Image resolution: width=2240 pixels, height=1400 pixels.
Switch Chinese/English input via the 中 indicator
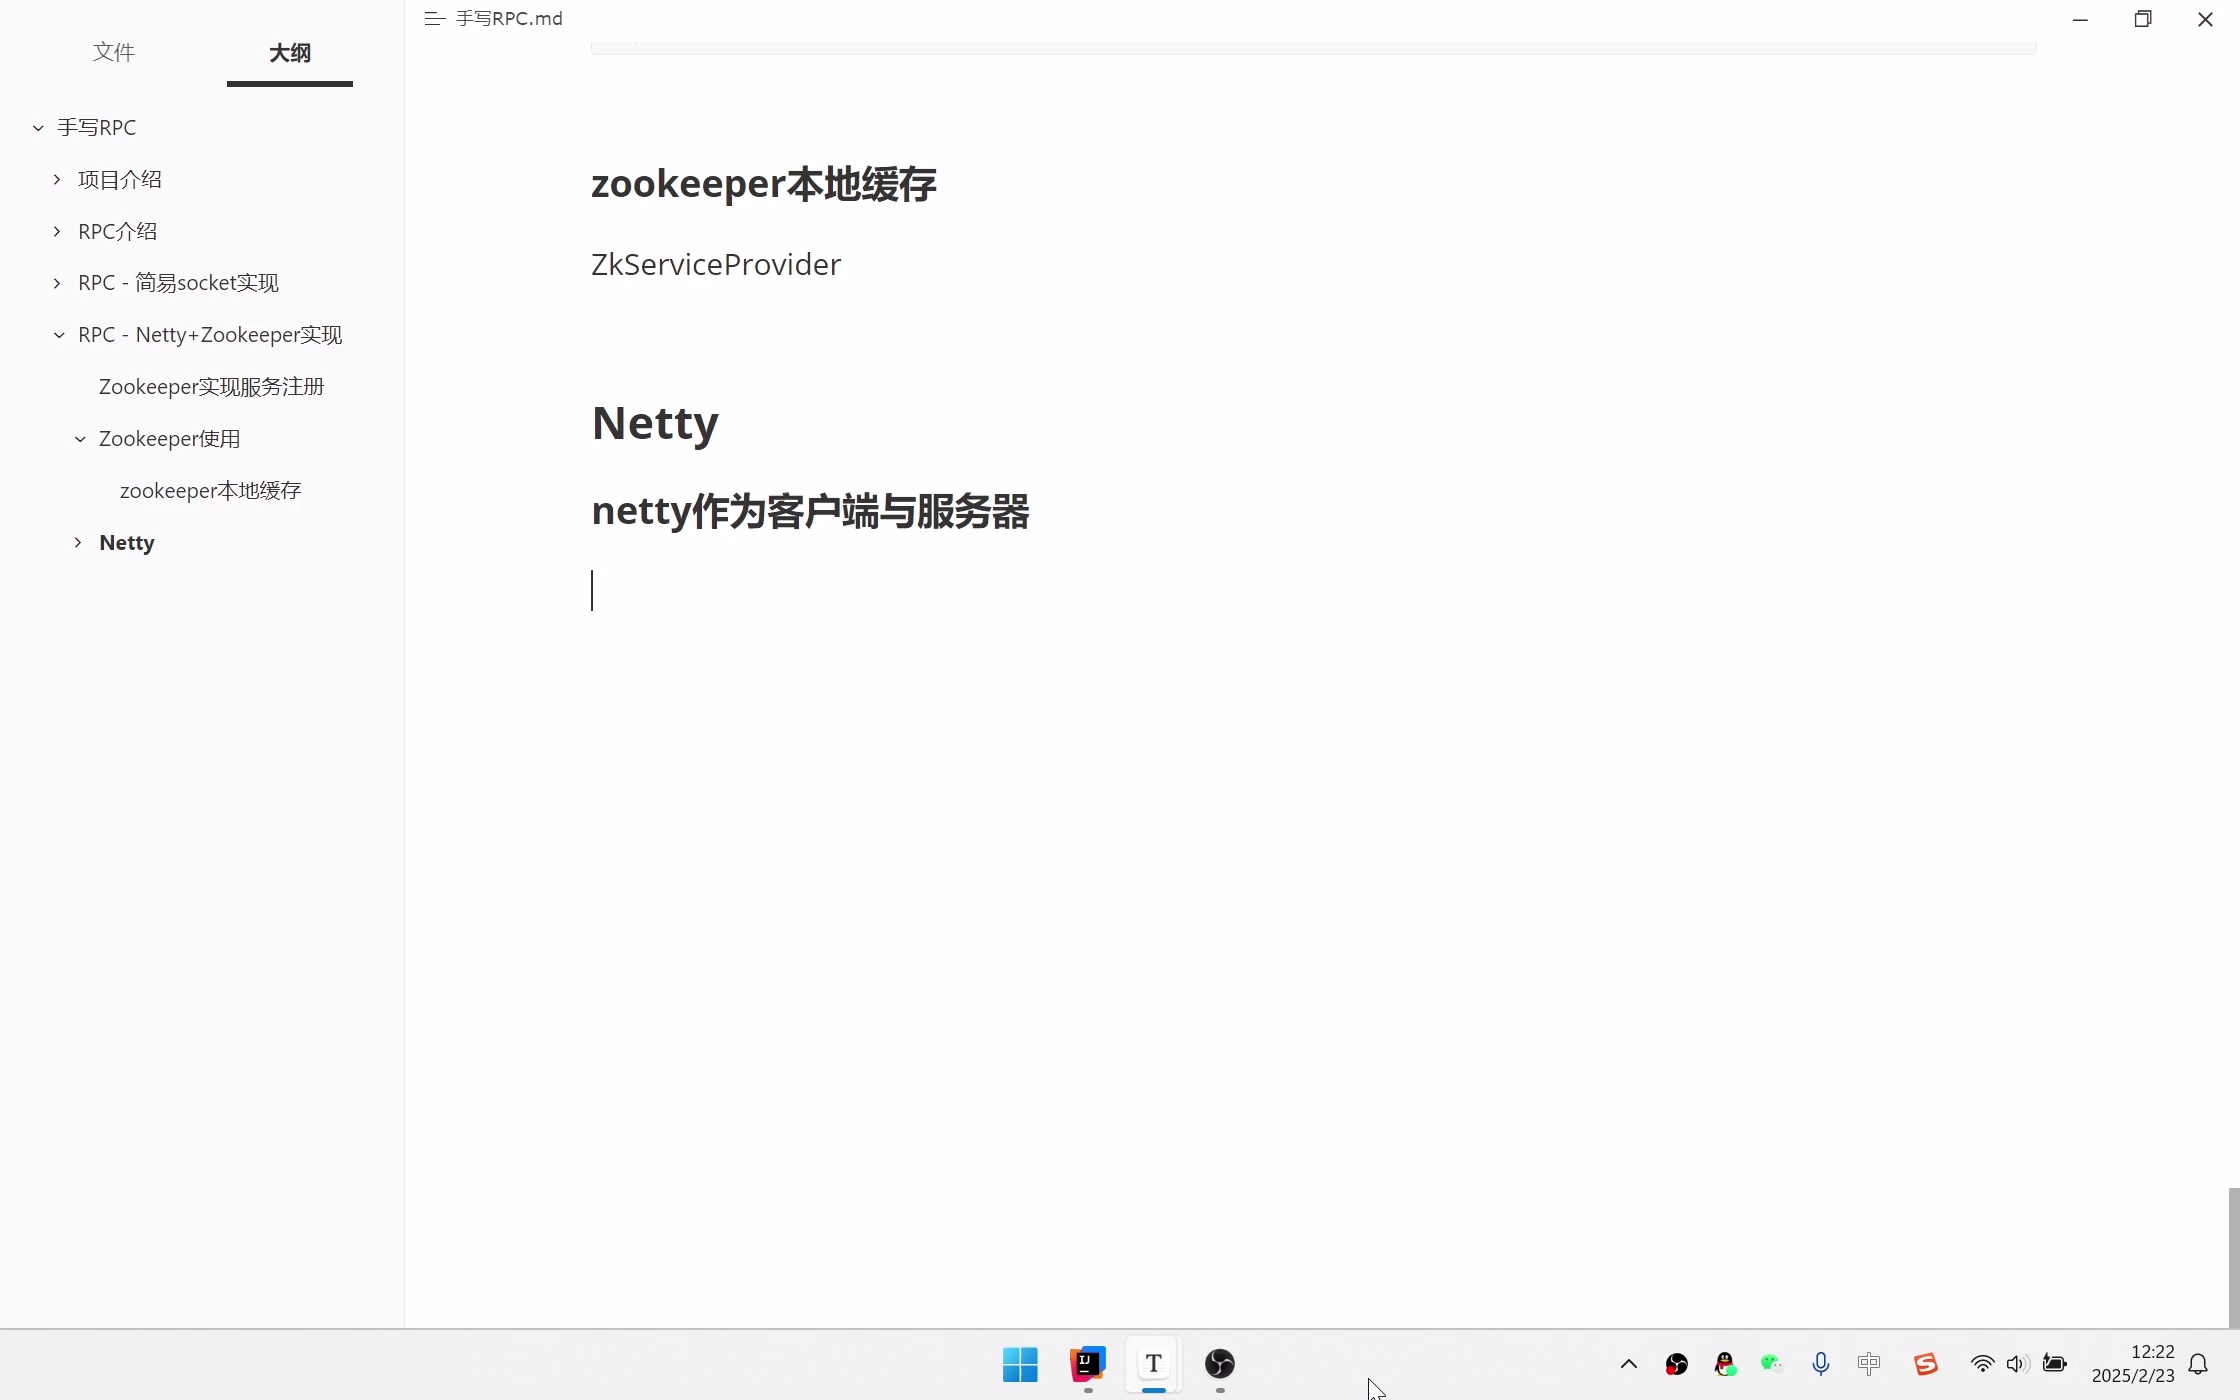(1870, 1363)
